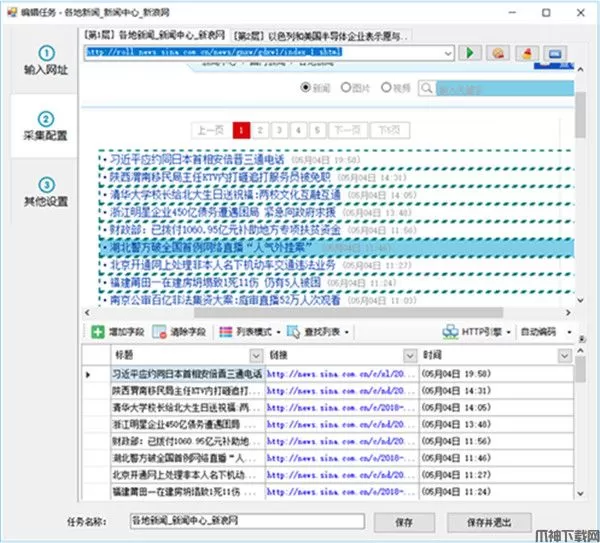Image resolution: width=600 pixels, height=543 pixels.
Task: Click the 查找列表 find list tool
Action: tap(293, 331)
